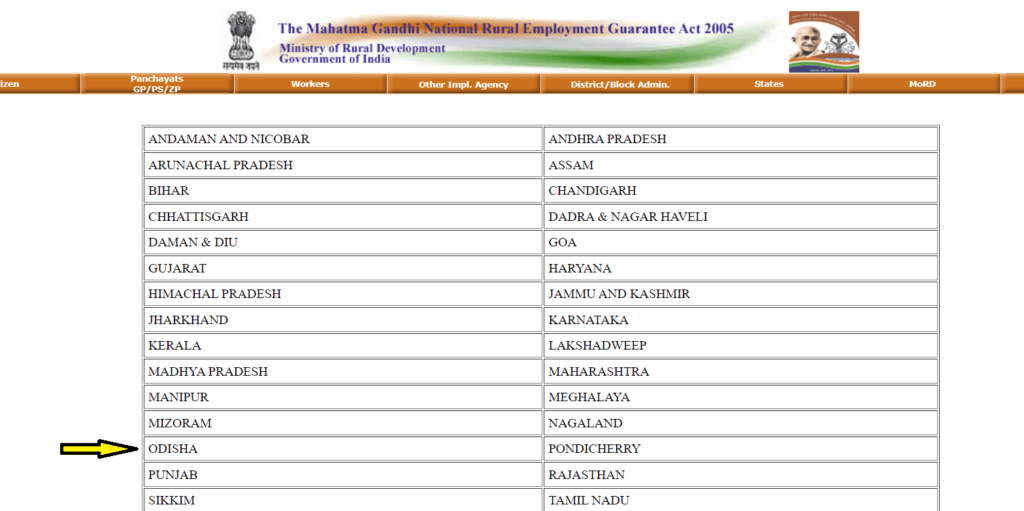Screen dimensions: 1024x511
Task: Open JAMMU AND KASHMIR state page
Action: click(619, 294)
